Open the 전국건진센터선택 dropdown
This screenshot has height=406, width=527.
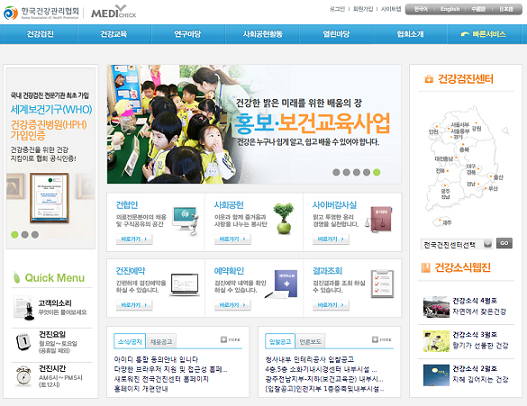coord(456,244)
